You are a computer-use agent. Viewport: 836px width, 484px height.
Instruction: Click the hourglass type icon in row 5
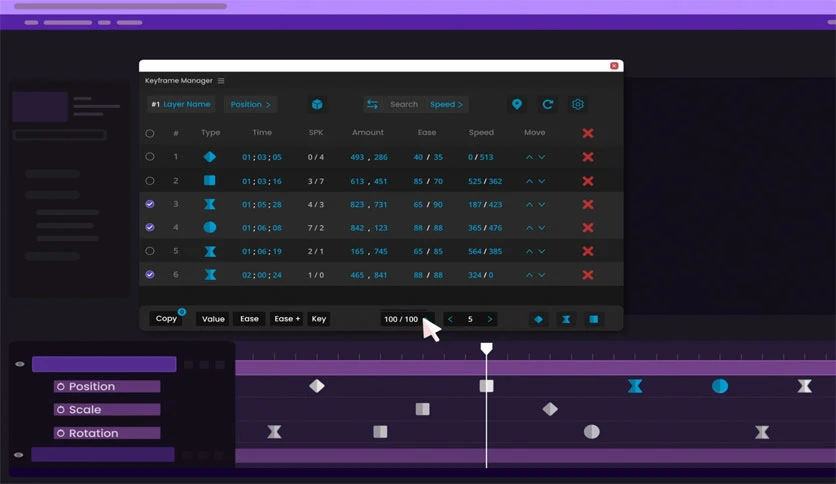pyautogui.click(x=210, y=251)
